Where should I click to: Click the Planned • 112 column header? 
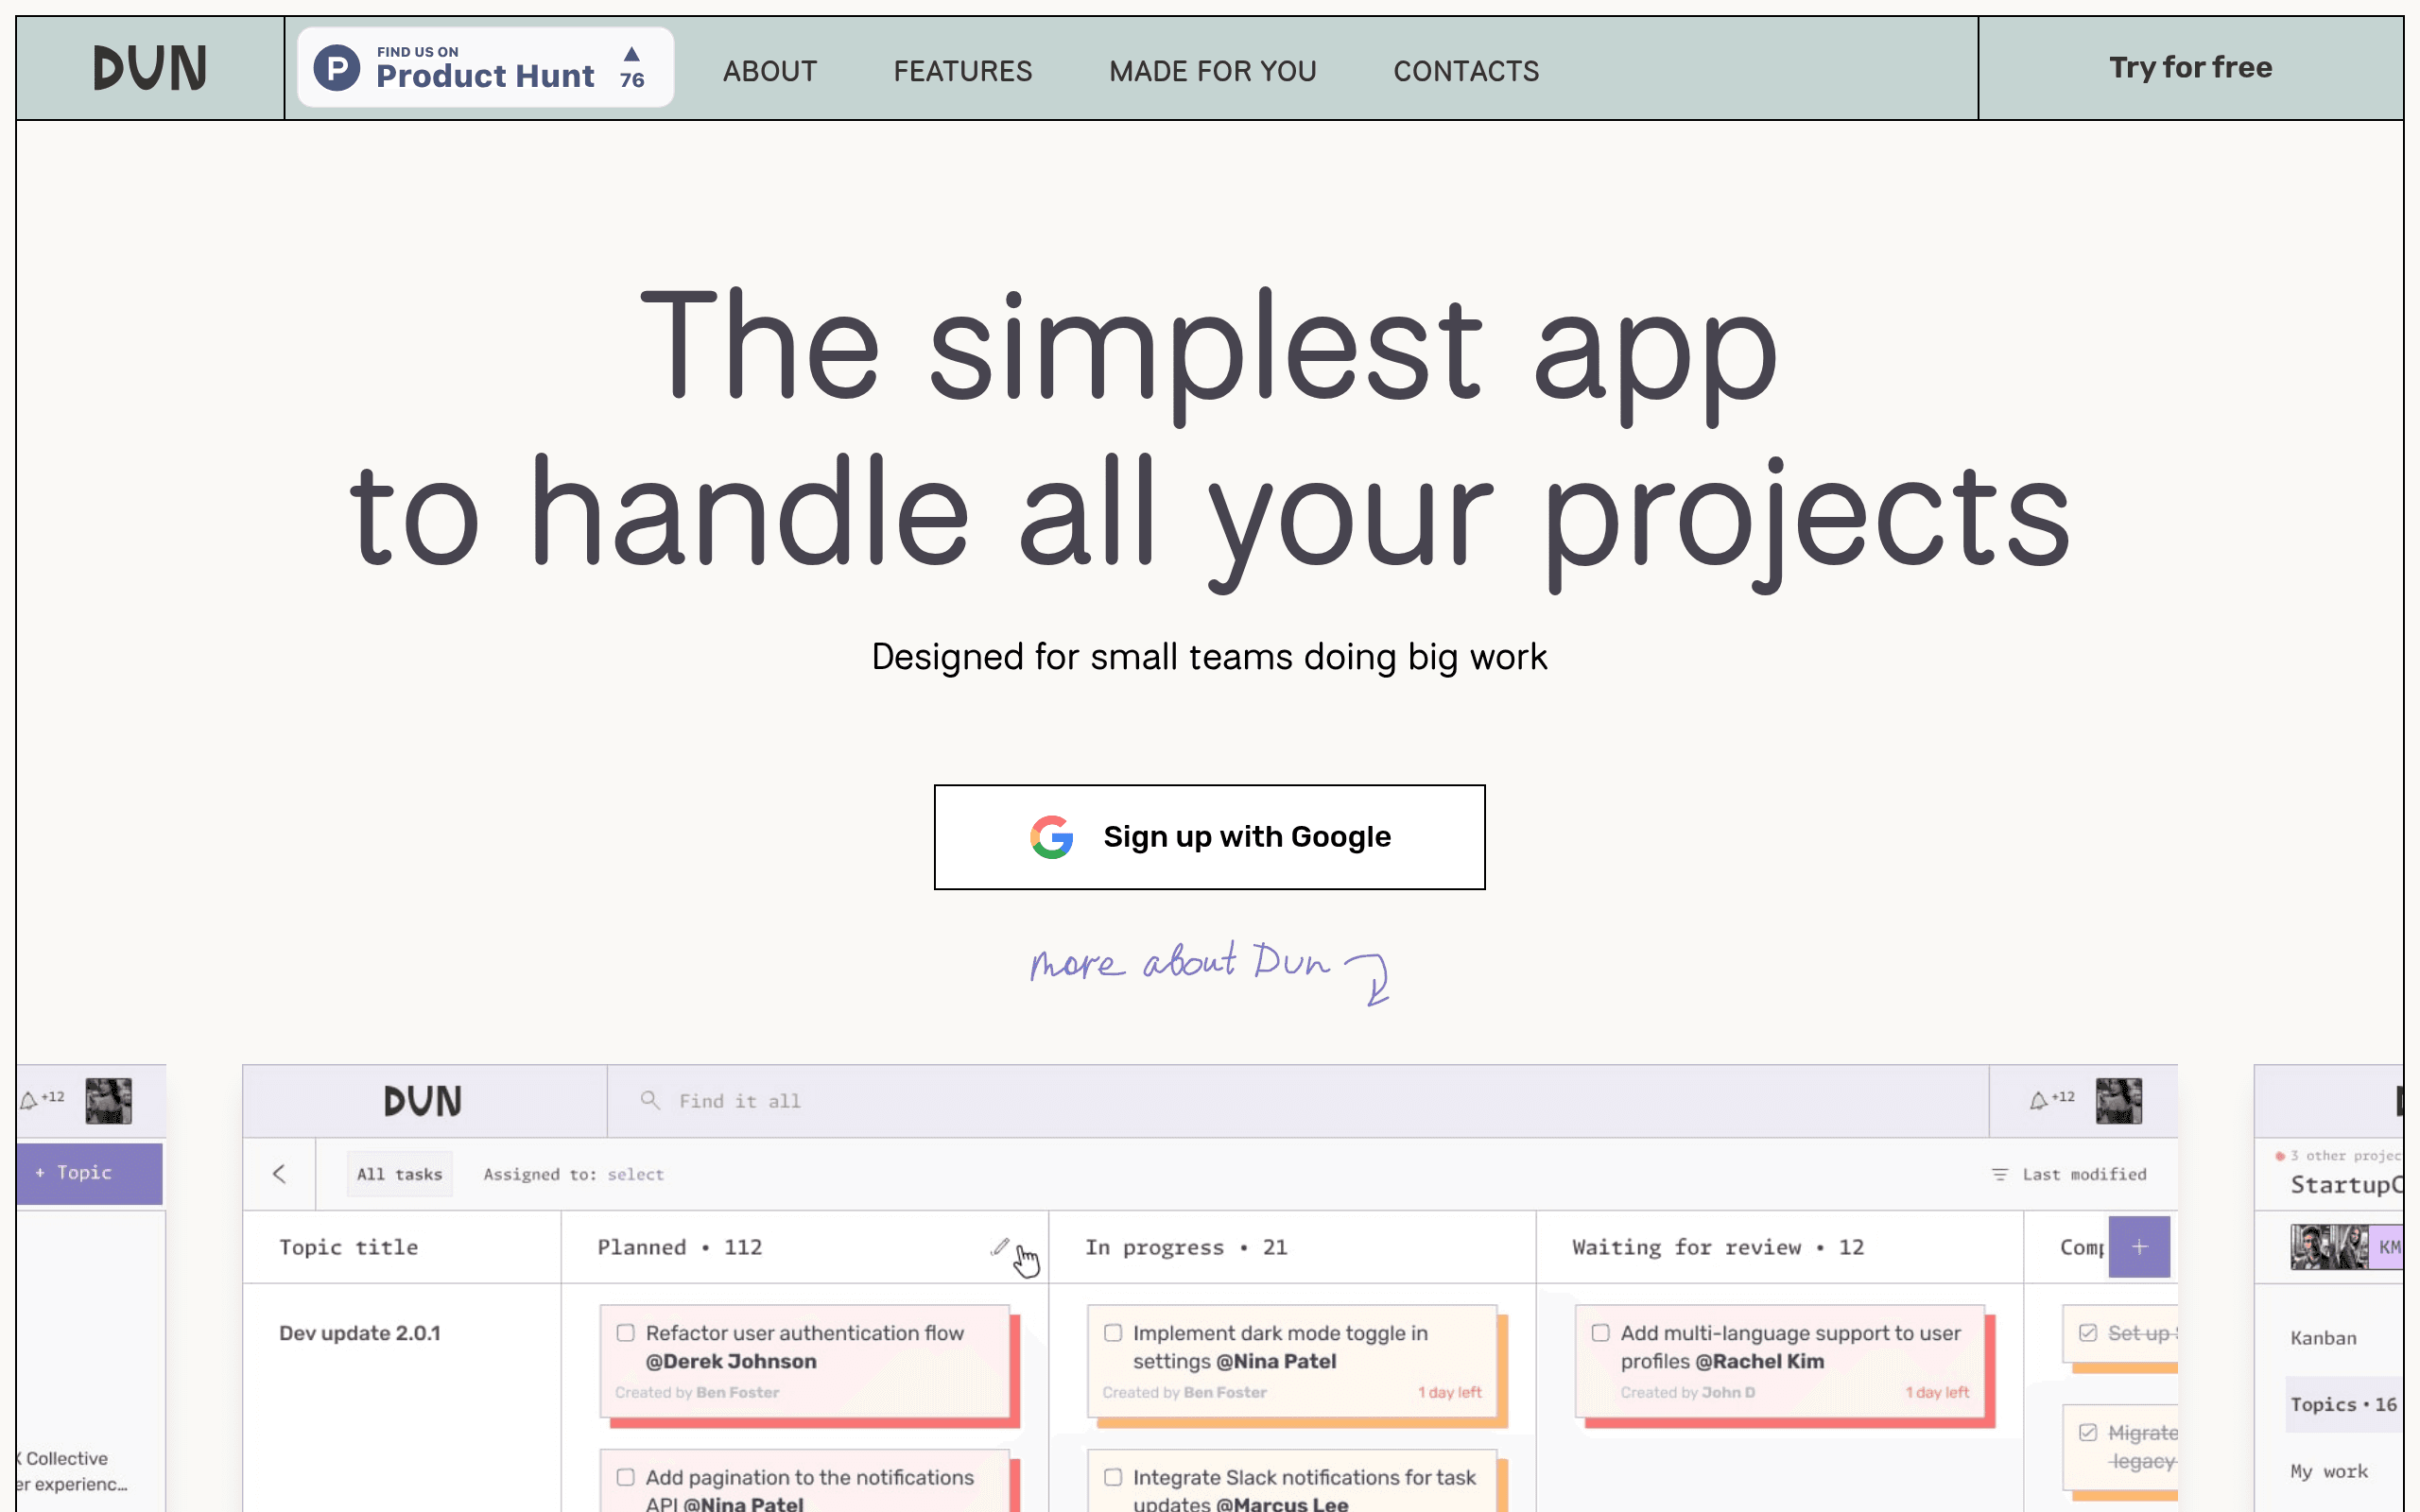pos(680,1247)
